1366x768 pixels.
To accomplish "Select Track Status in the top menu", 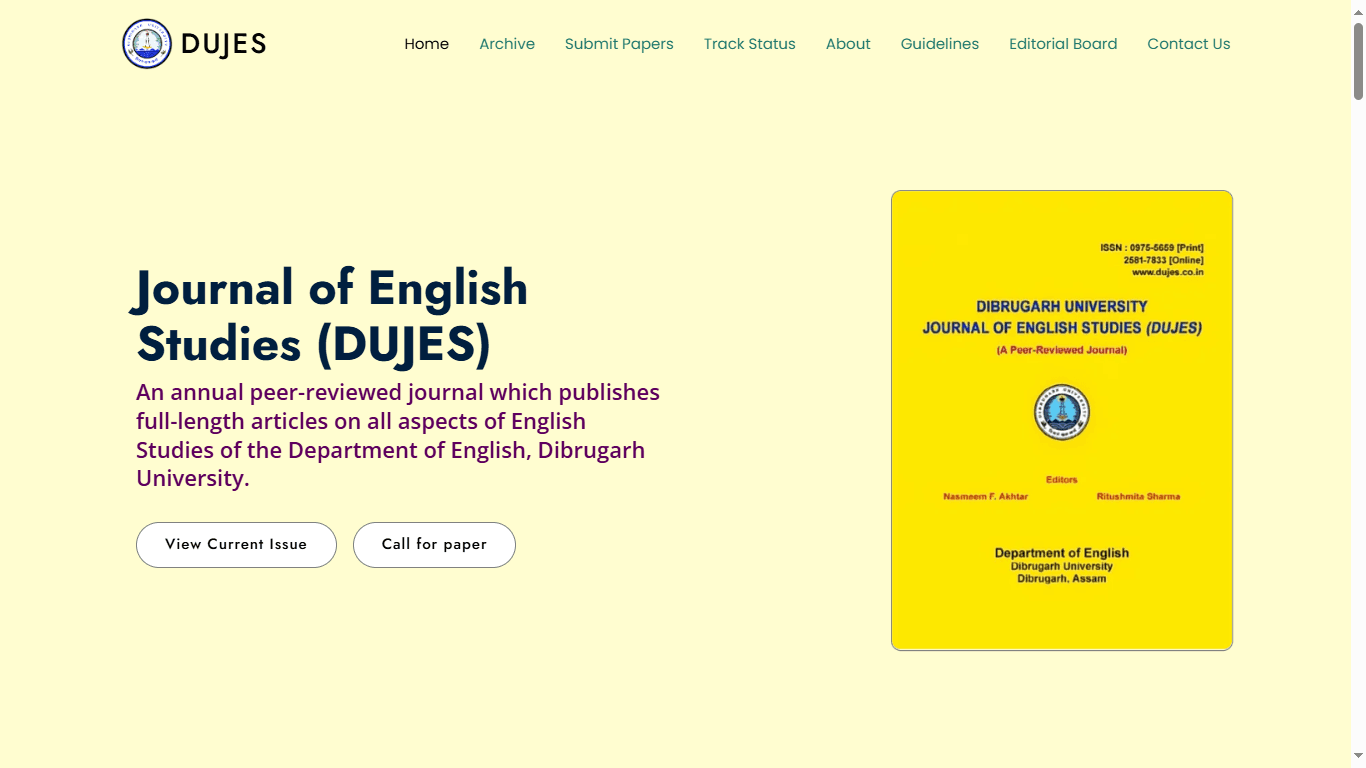I will (x=749, y=44).
